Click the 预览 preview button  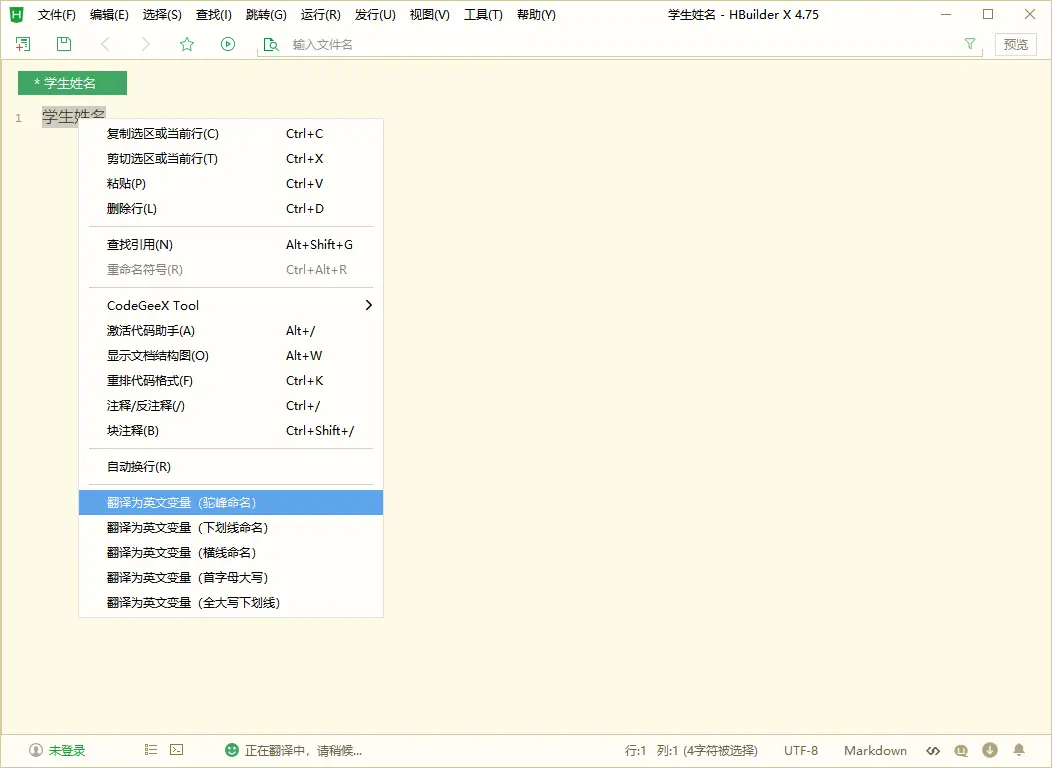click(x=1015, y=44)
